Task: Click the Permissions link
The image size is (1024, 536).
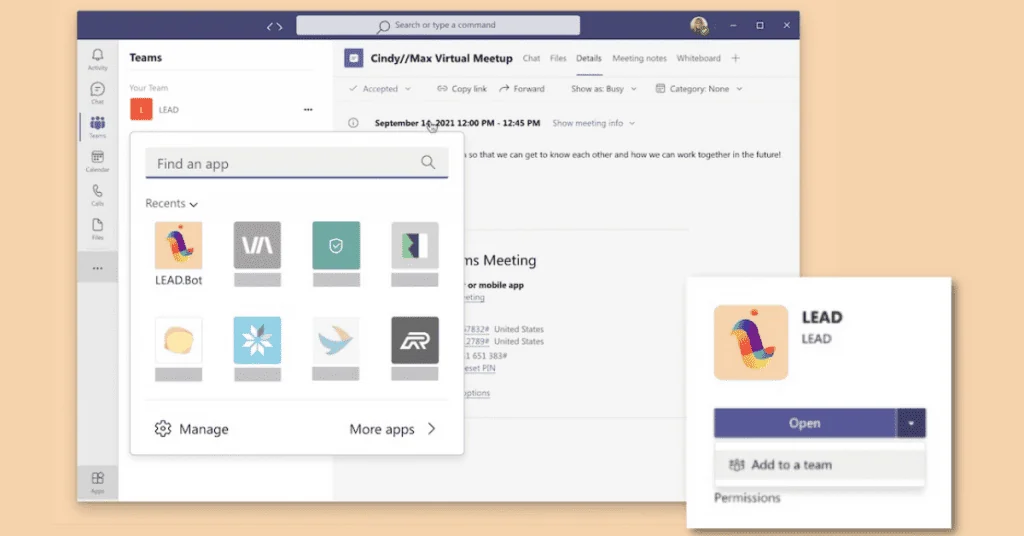Action: click(747, 498)
